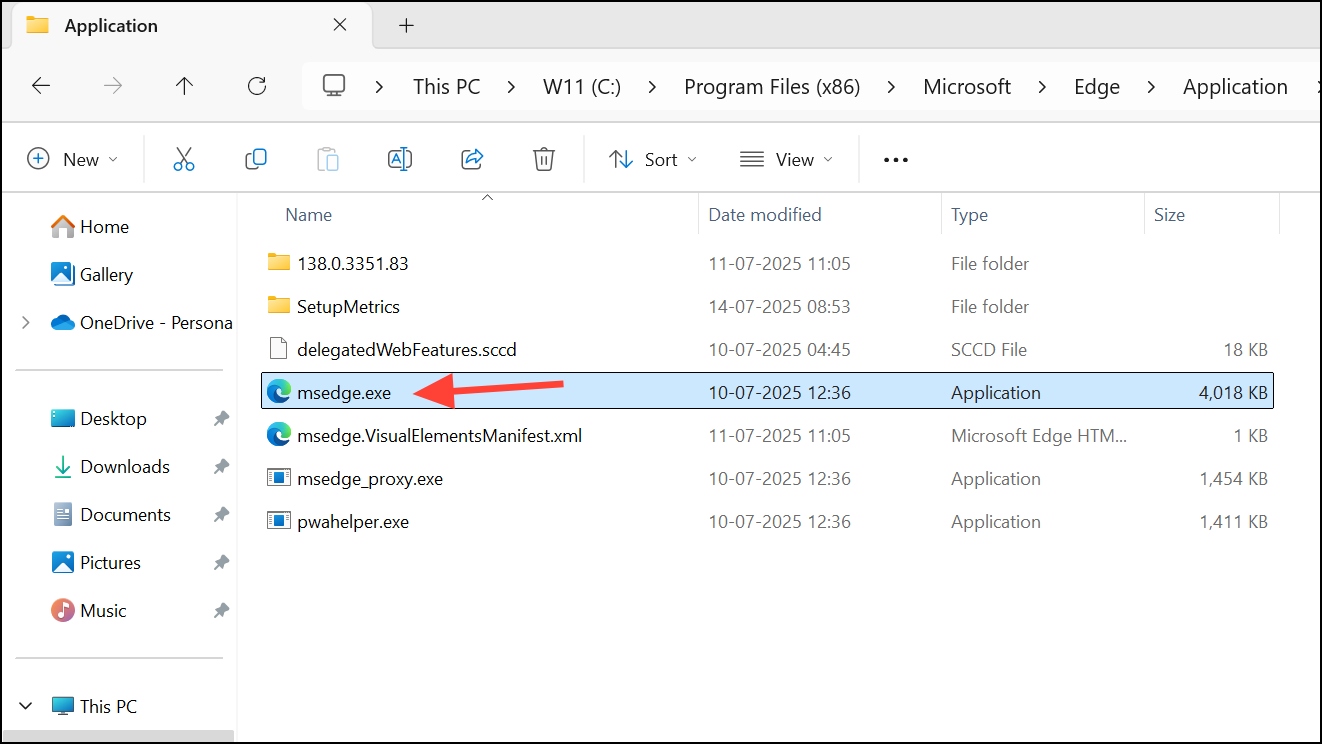Click the Rename icon in toolbar

click(400, 159)
